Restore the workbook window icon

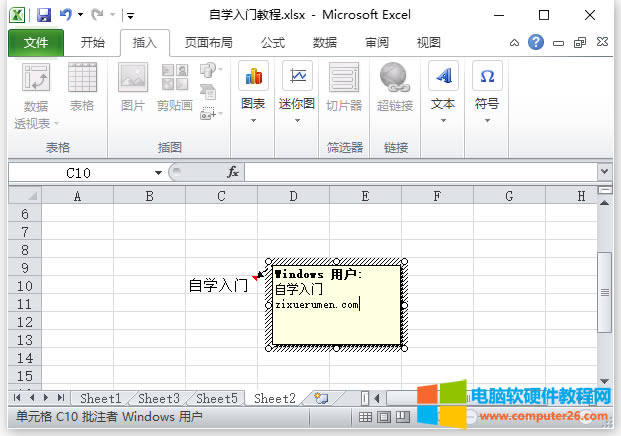pos(580,42)
